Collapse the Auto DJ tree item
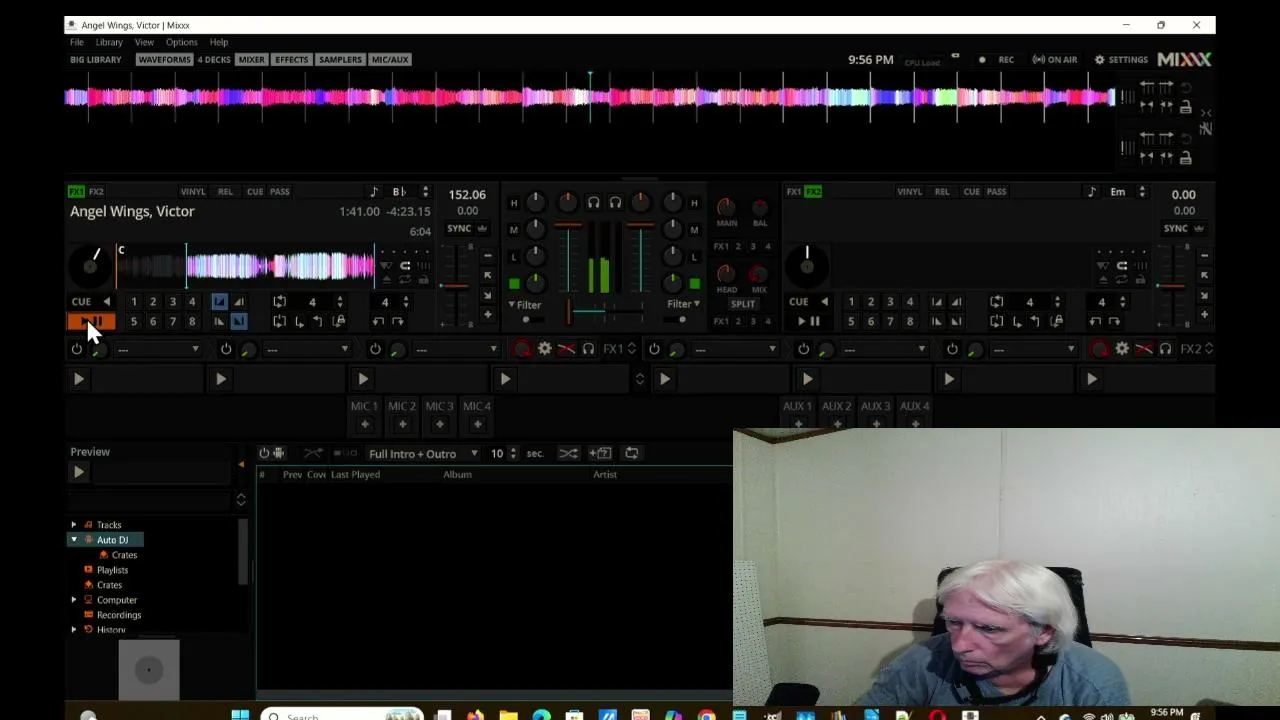This screenshot has width=1280, height=720. coord(73,540)
